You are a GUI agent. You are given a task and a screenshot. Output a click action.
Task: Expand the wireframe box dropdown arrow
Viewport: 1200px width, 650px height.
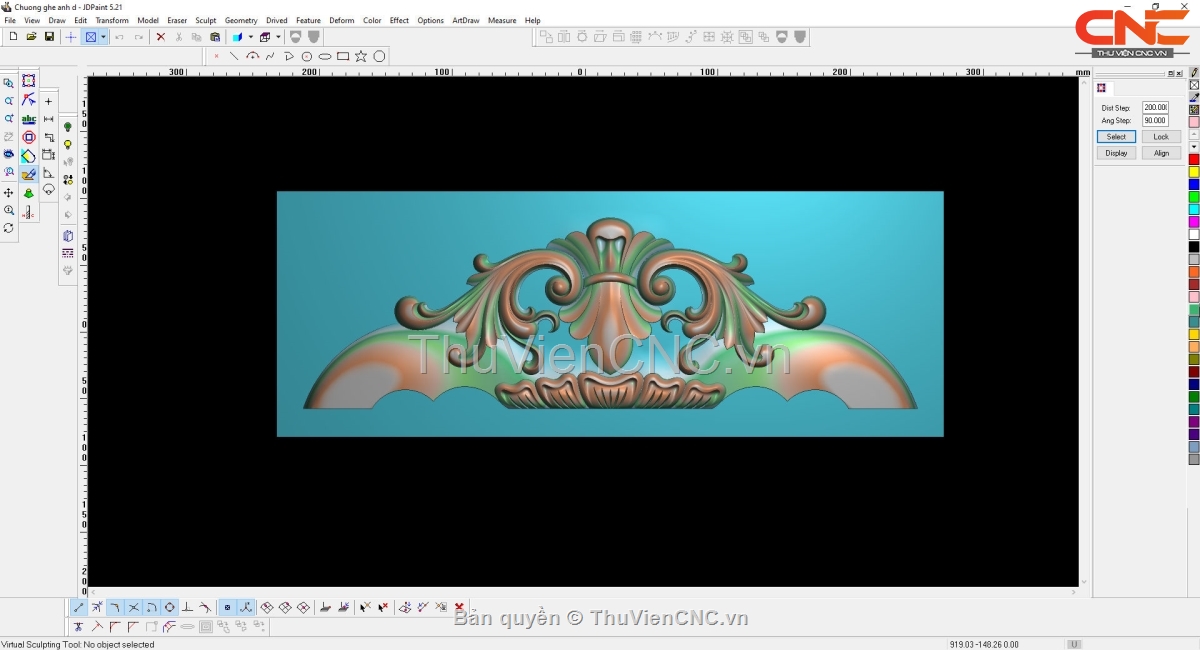tap(278, 37)
